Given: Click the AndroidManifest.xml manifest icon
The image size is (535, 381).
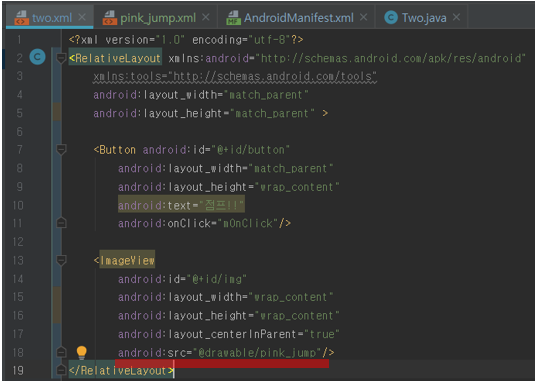Looking at the screenshot, I should [x=233, y=18].
